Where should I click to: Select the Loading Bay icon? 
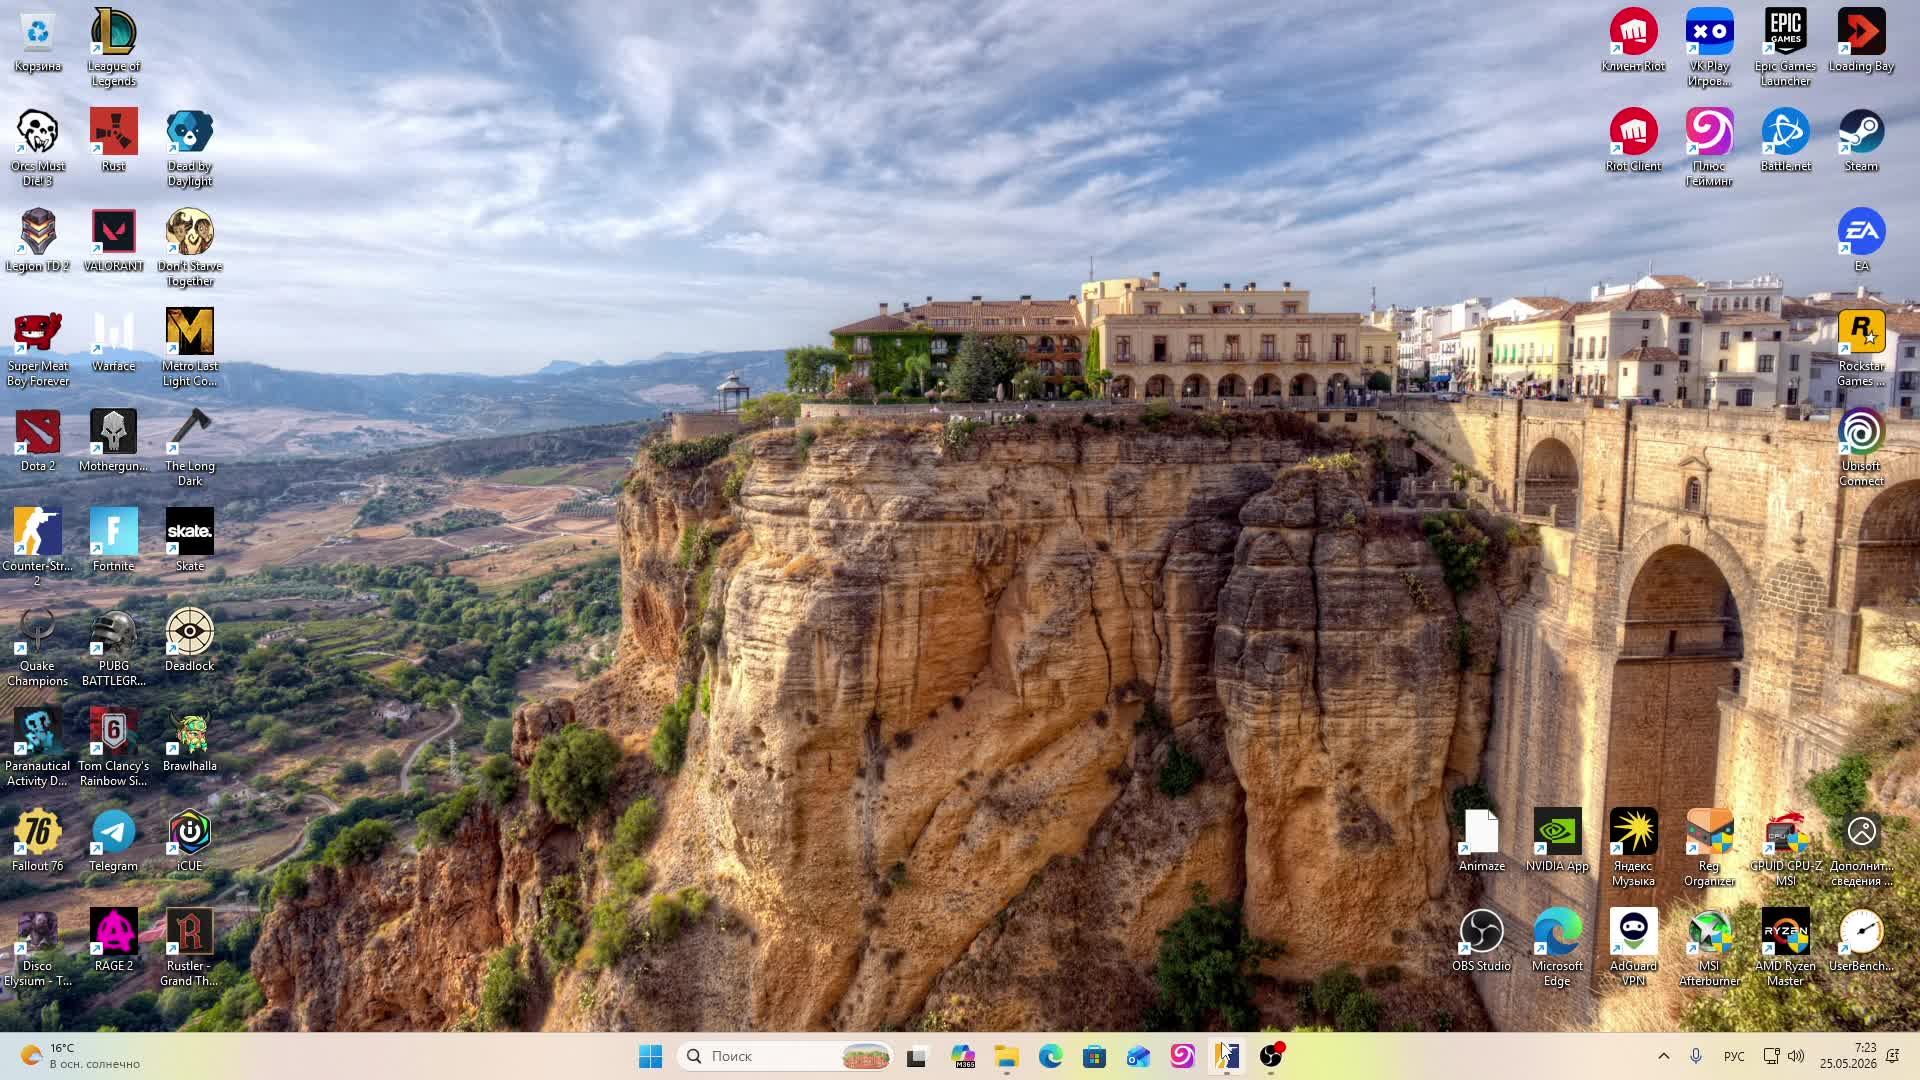pyautogui.click(x=1862, y=41)
